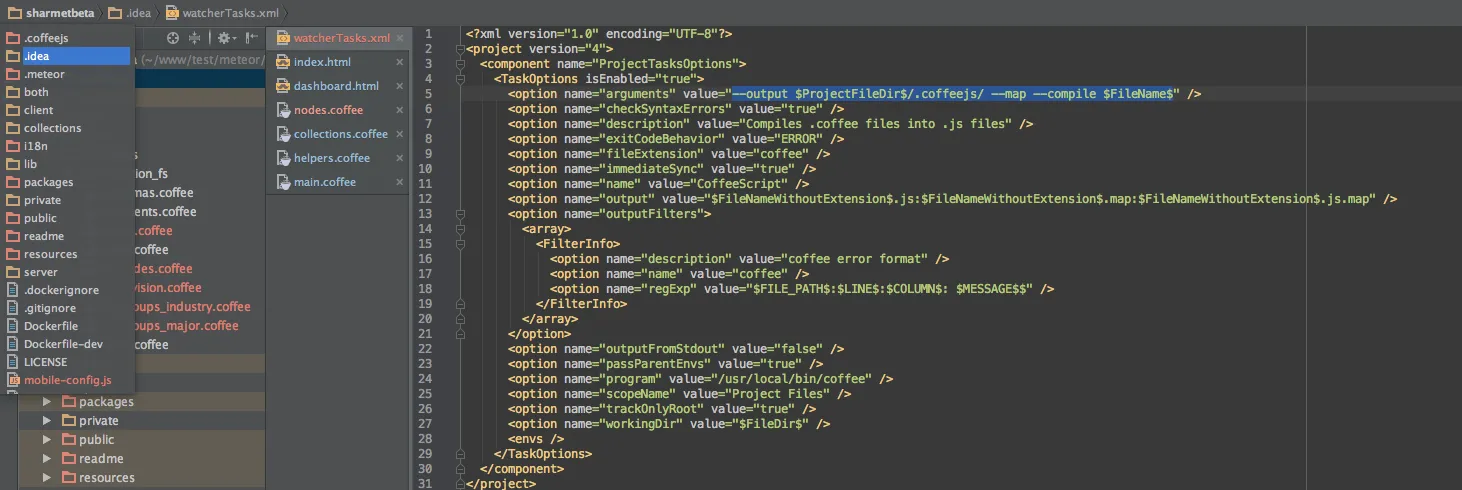Select private folder row in project tree
1462x490 pixels.
(x=142, y=421)
